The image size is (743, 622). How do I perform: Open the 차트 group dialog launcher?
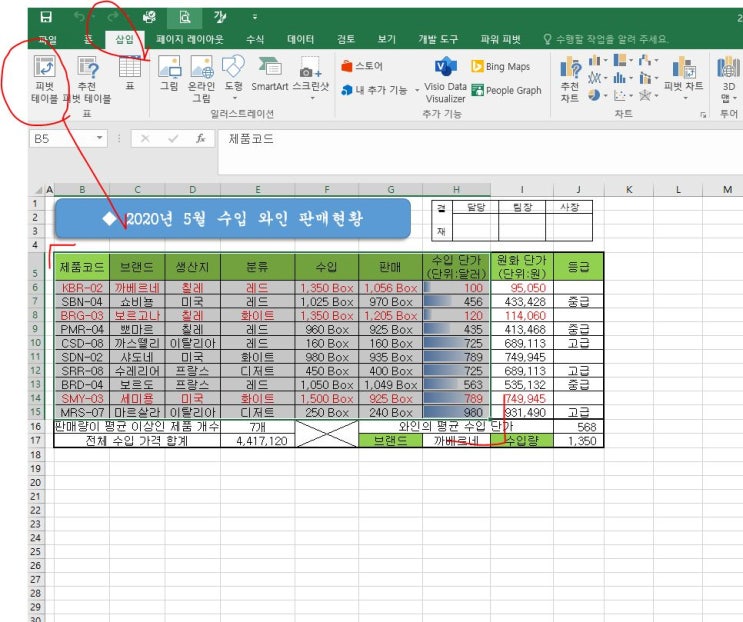point(703,115)
